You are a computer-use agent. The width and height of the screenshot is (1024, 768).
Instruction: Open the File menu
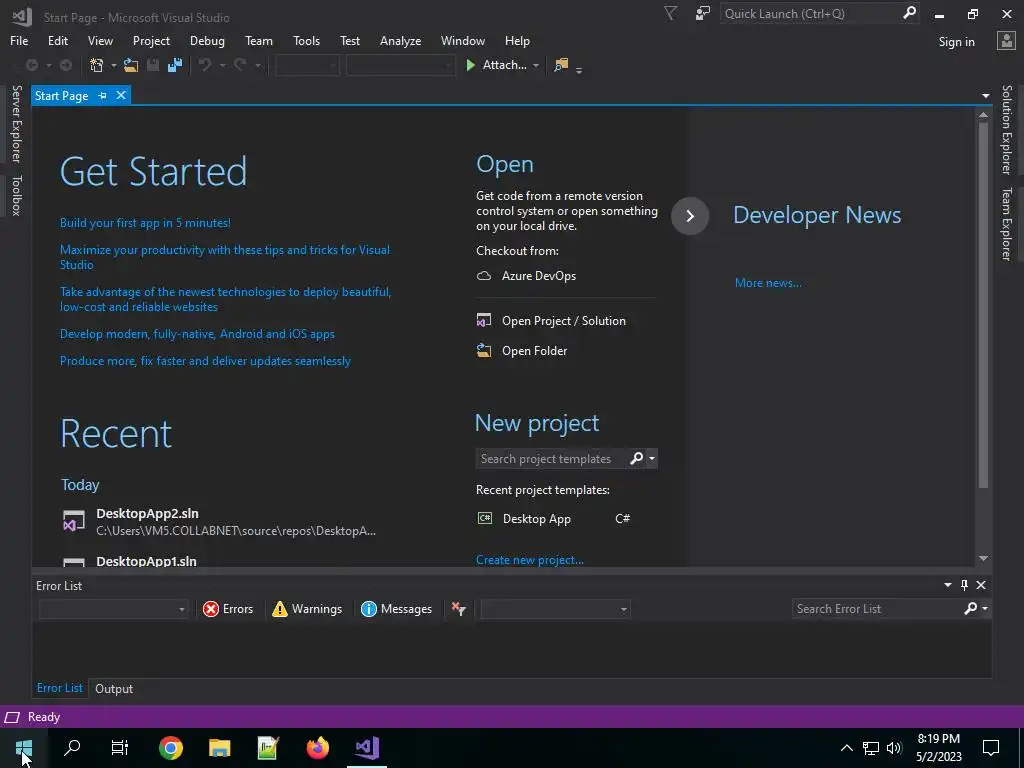tap(19, 40)
